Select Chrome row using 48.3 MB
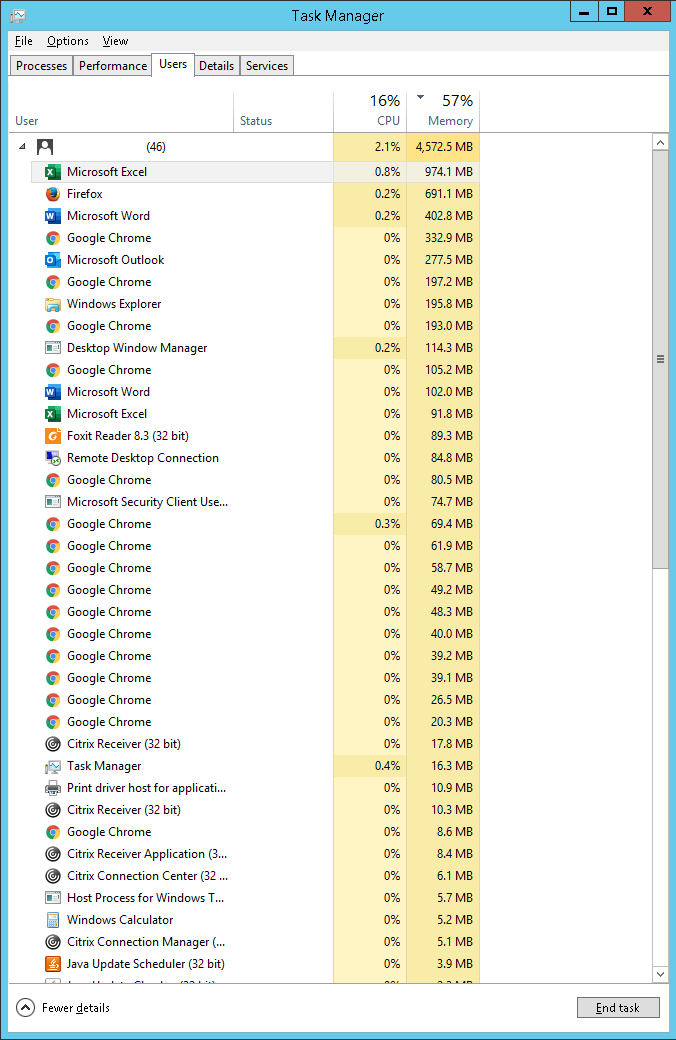 tap(255, 612)
